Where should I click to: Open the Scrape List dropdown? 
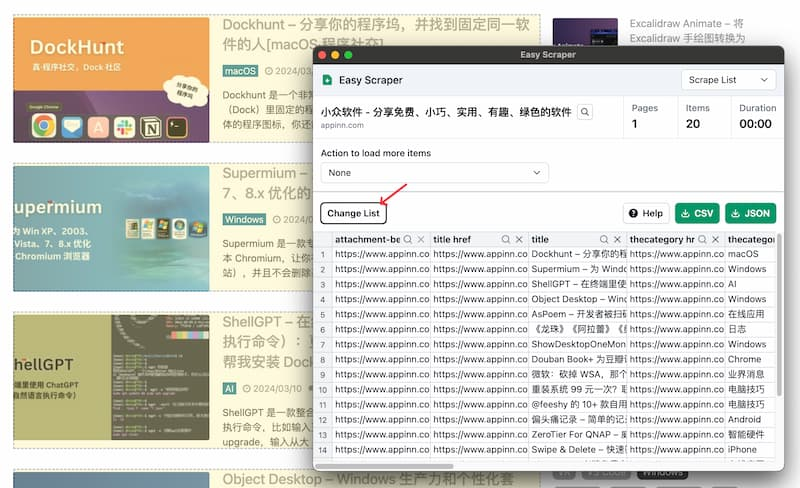tap(728, 80)
